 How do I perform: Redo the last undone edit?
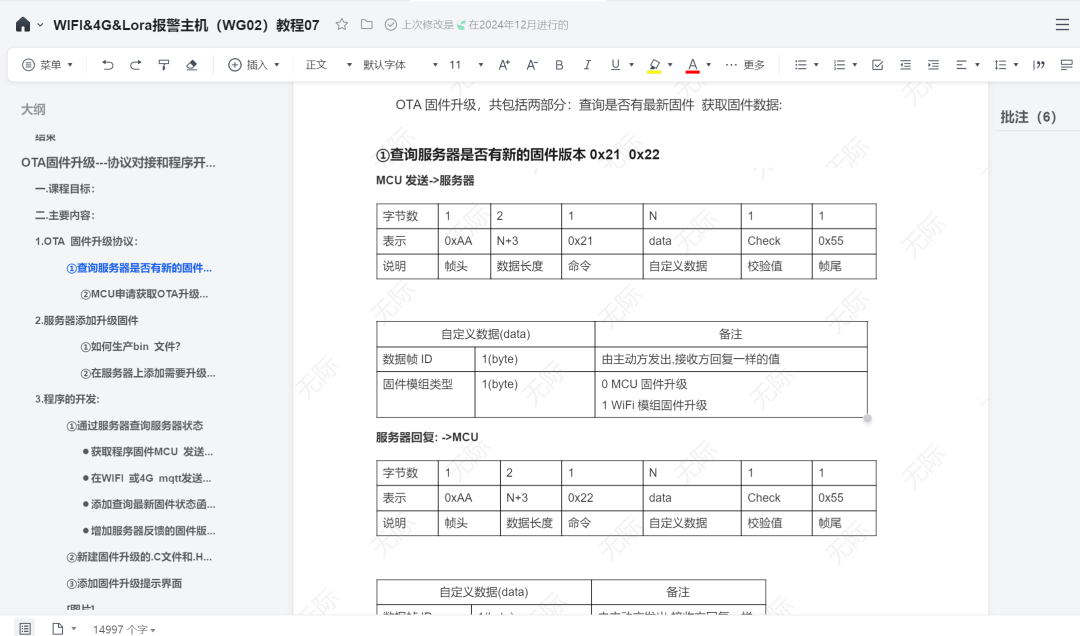[x=136, y=65]
